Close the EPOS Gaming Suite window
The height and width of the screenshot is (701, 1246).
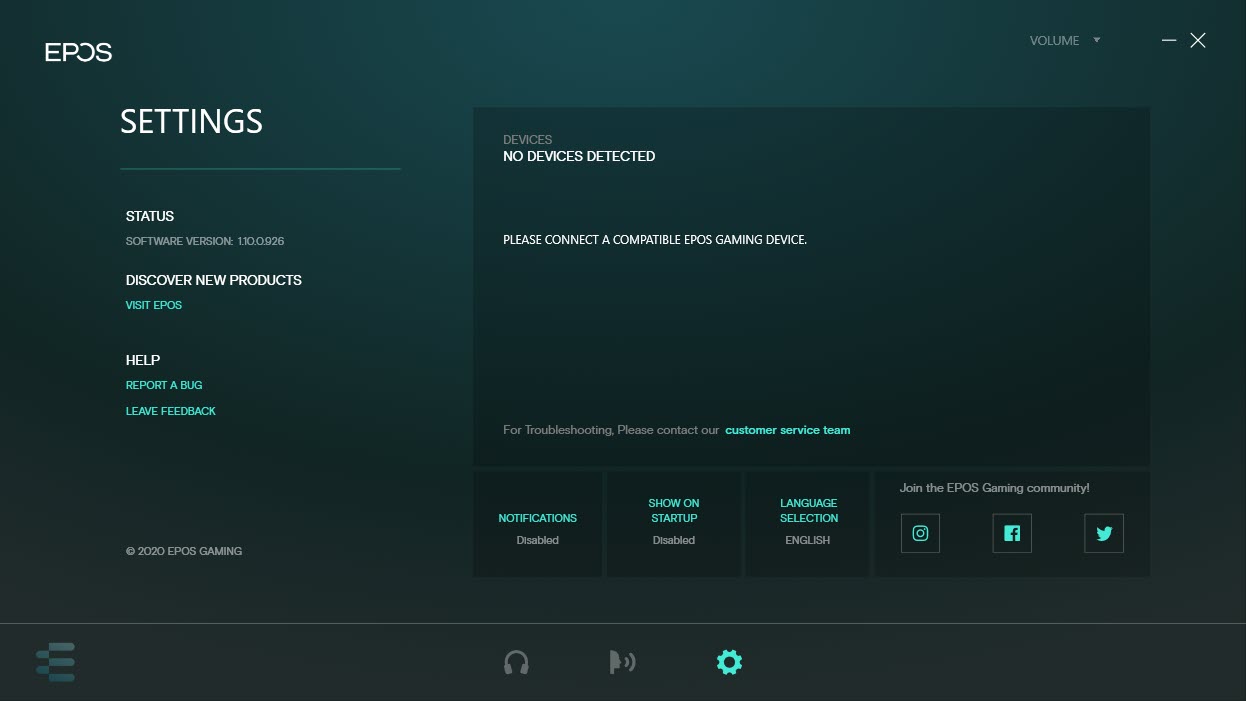1198,41
